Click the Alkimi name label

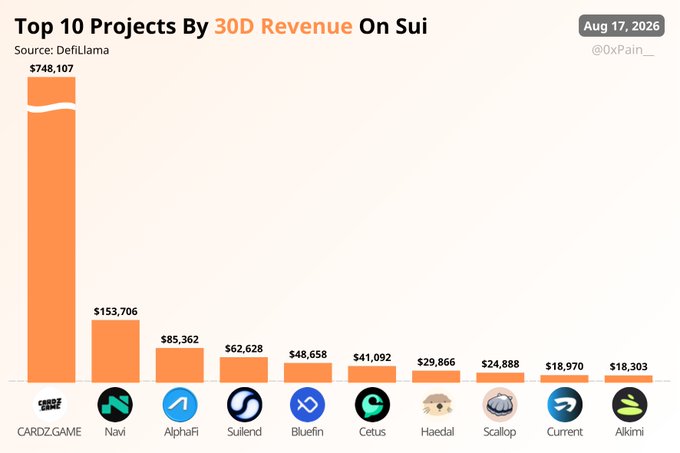[x=629, y=432]
